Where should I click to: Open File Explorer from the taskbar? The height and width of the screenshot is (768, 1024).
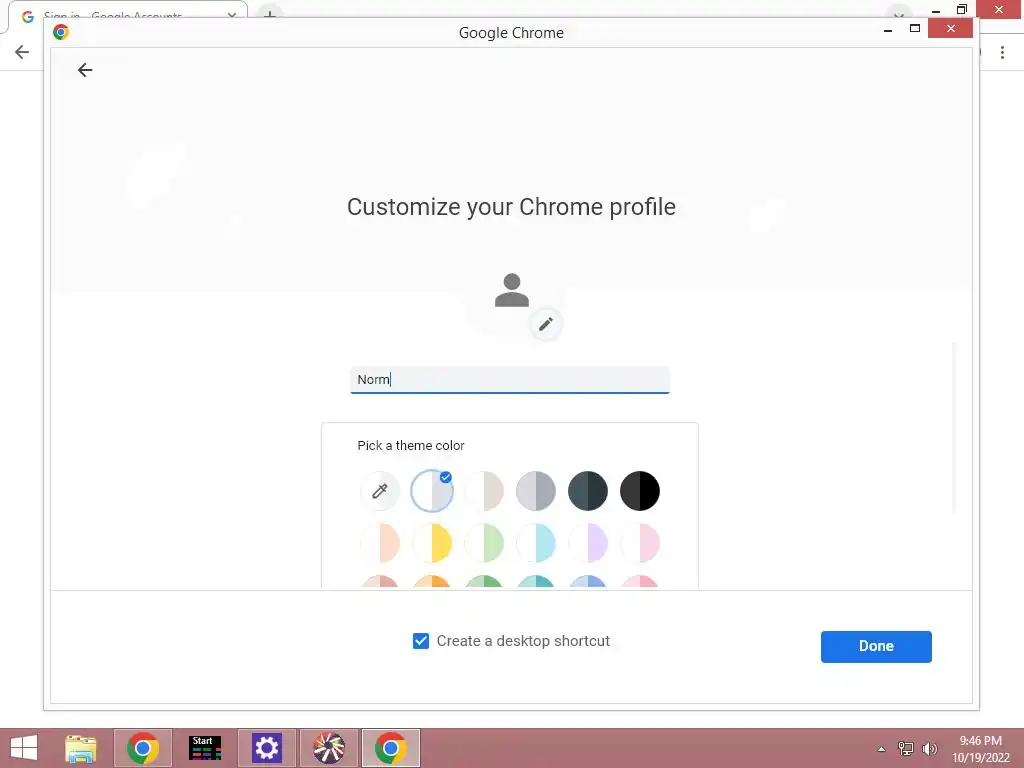click(81, 748)
